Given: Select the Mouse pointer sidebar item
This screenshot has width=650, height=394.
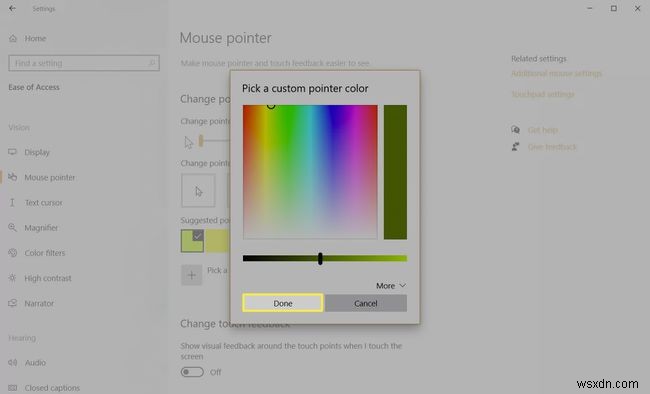Looking at the screenshot, I should pos(49,178).
